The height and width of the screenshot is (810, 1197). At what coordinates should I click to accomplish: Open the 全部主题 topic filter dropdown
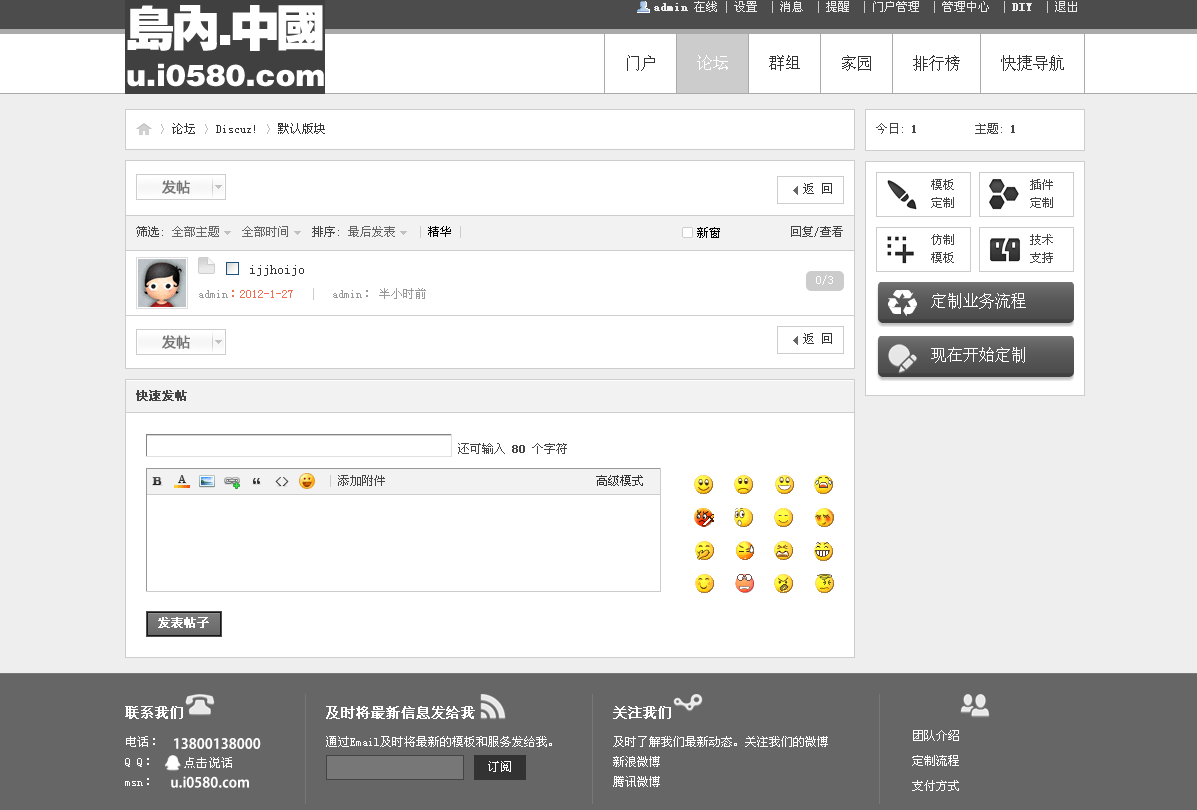point(197,231)
